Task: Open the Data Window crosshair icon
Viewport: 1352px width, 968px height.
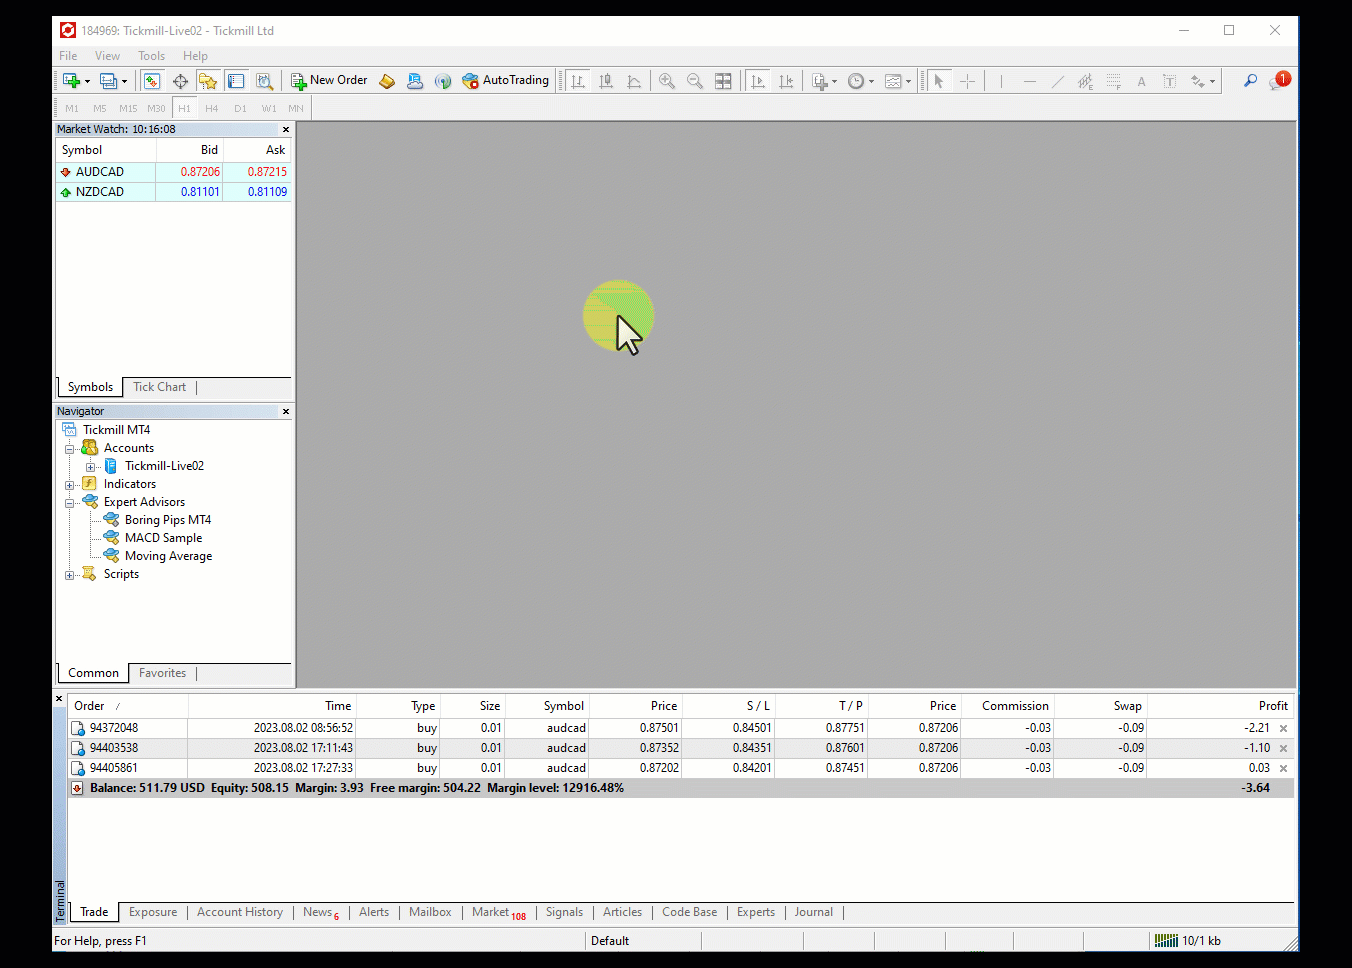Action: coord(180,81)
